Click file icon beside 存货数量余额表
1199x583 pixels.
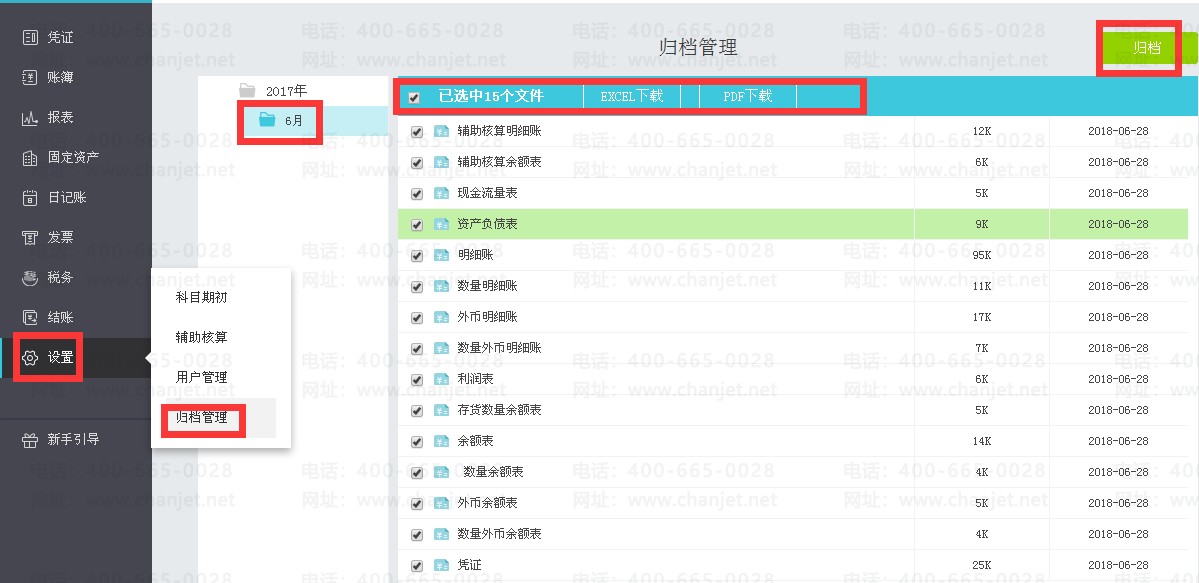pyautogui.click(x=441, y=410)
